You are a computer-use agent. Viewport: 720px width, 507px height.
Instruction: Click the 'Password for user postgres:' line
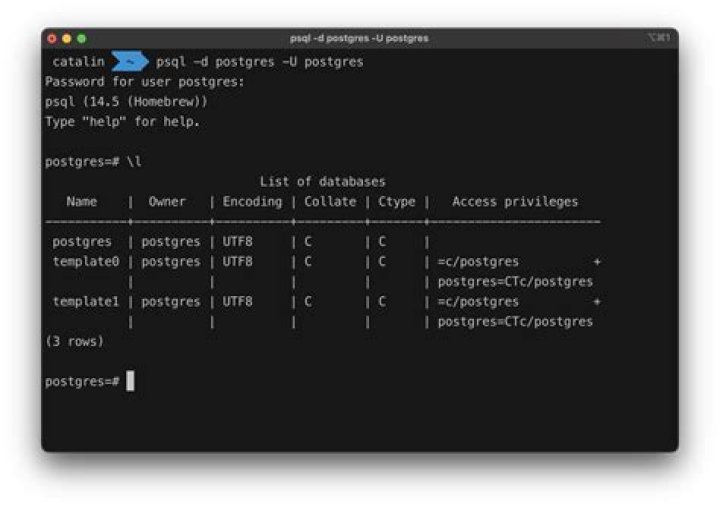coord(145,82)
